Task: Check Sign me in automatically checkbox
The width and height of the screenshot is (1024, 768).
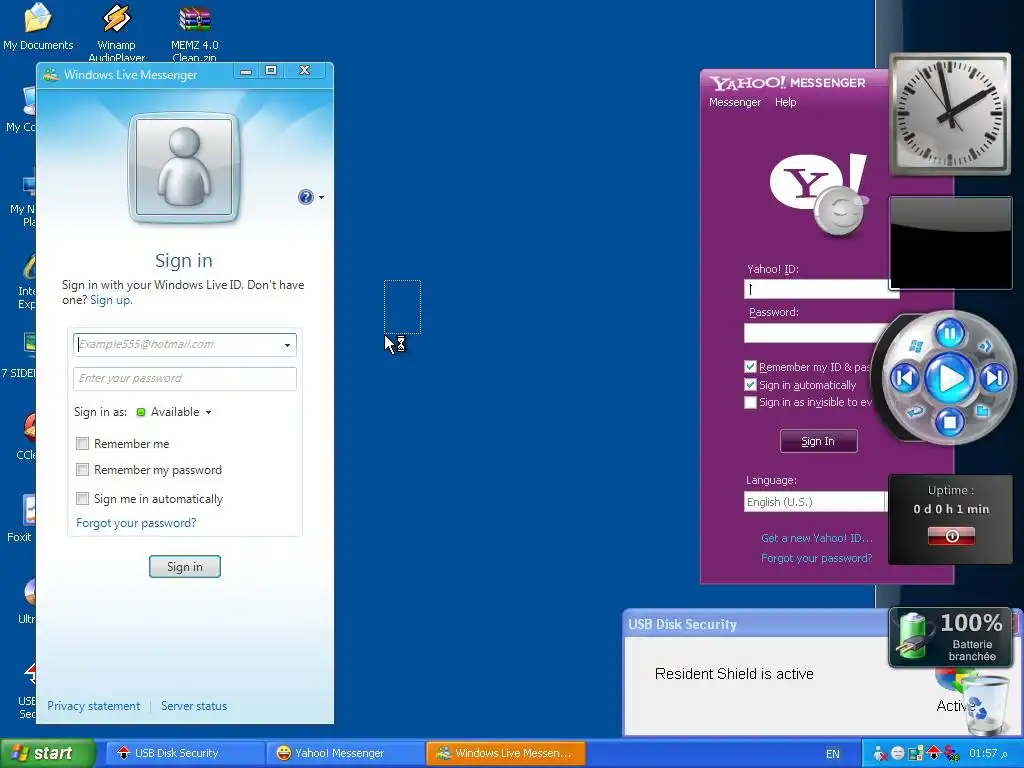Action: (82, 498)
